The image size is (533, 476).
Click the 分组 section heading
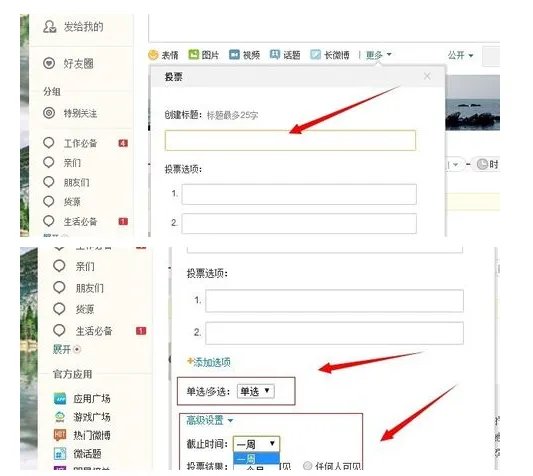click(x=52, y=91)
